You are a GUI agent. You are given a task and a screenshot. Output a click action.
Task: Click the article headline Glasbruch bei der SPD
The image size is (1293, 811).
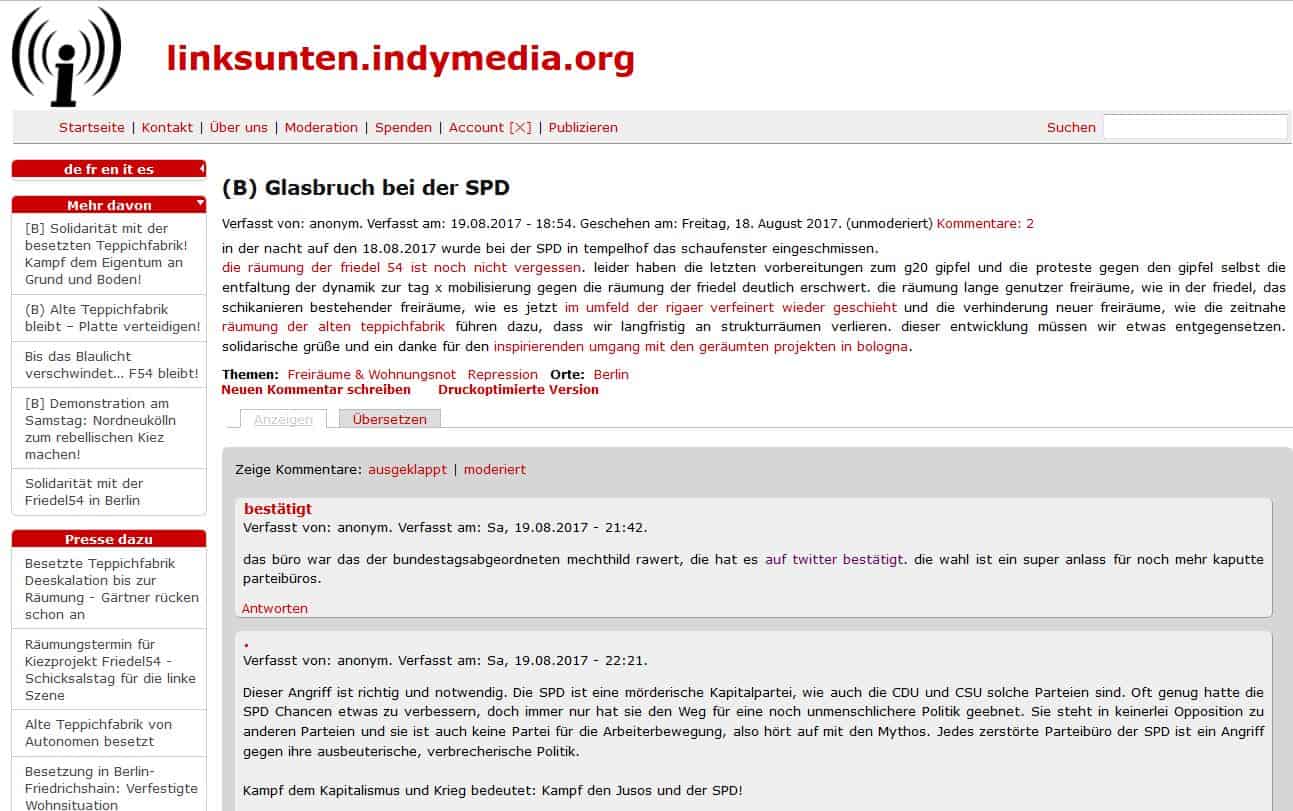pyautogui.click(x=366, y=188)
